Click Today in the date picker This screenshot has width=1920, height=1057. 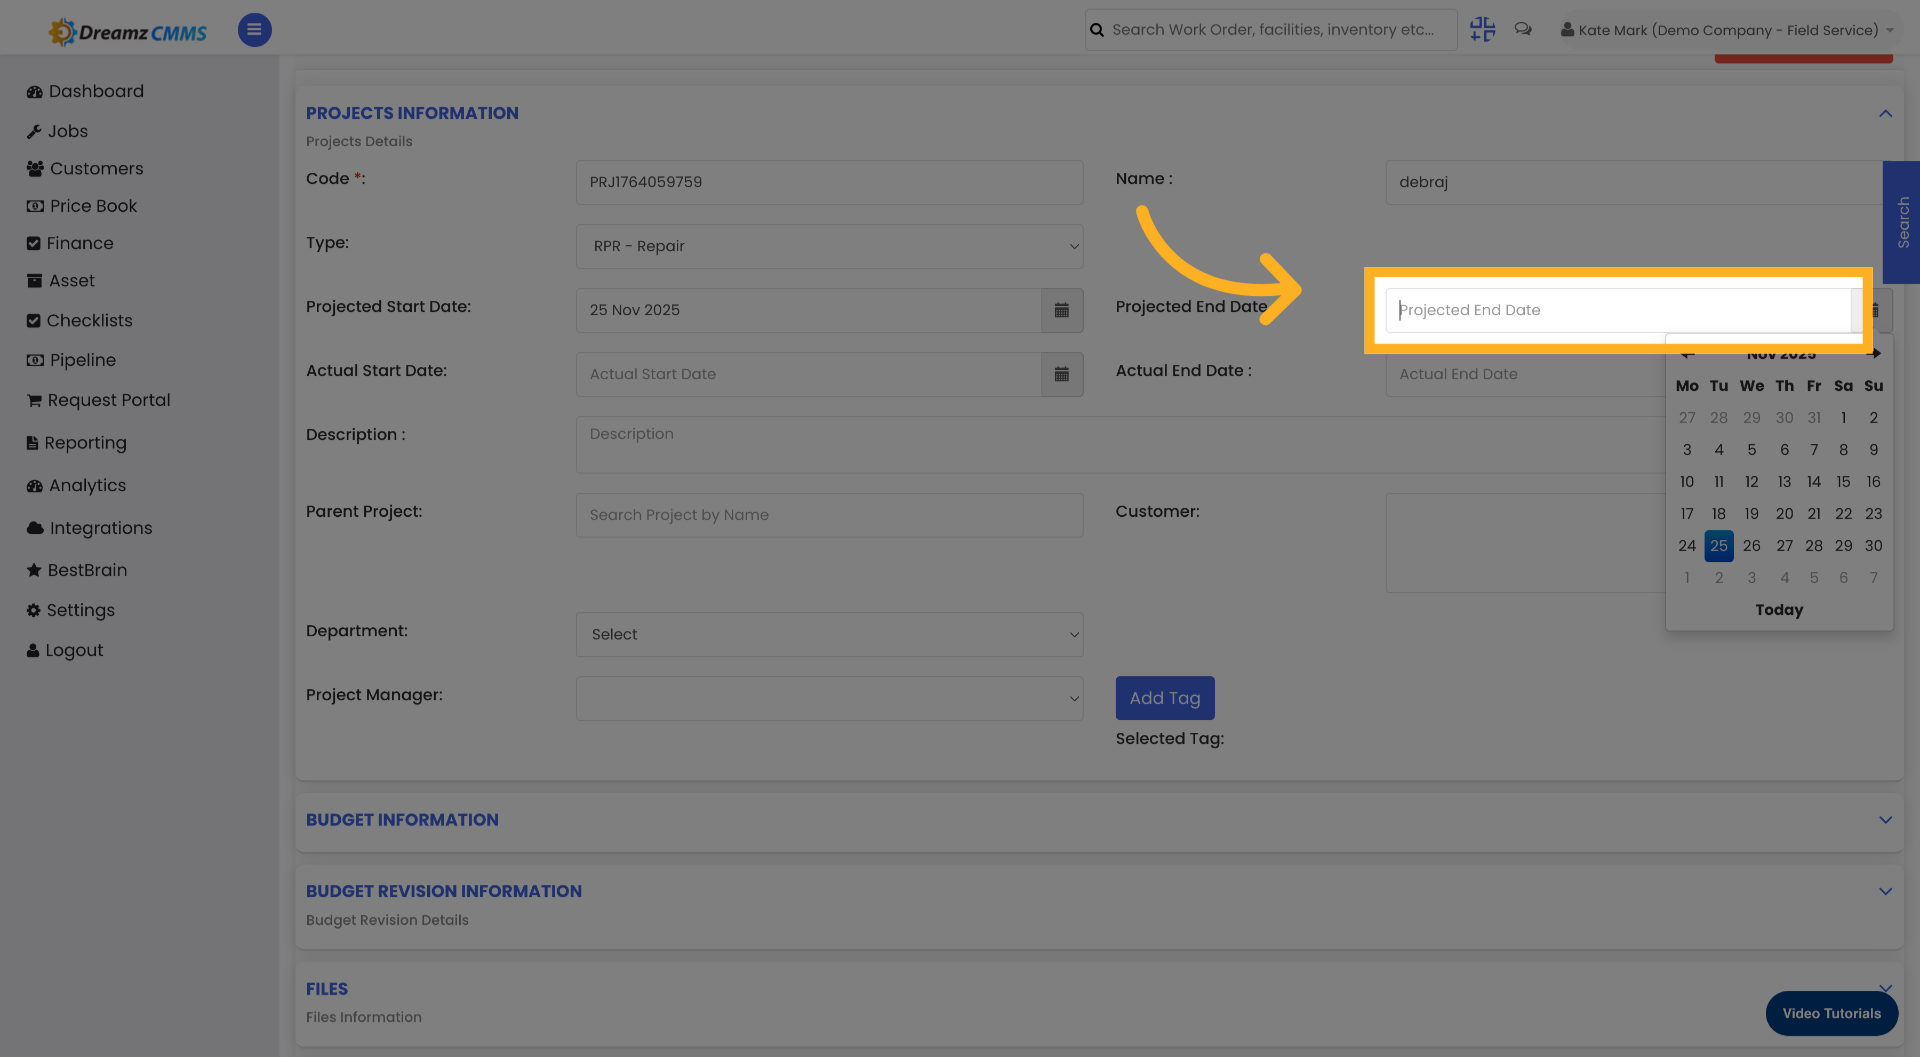(1779, 610)
